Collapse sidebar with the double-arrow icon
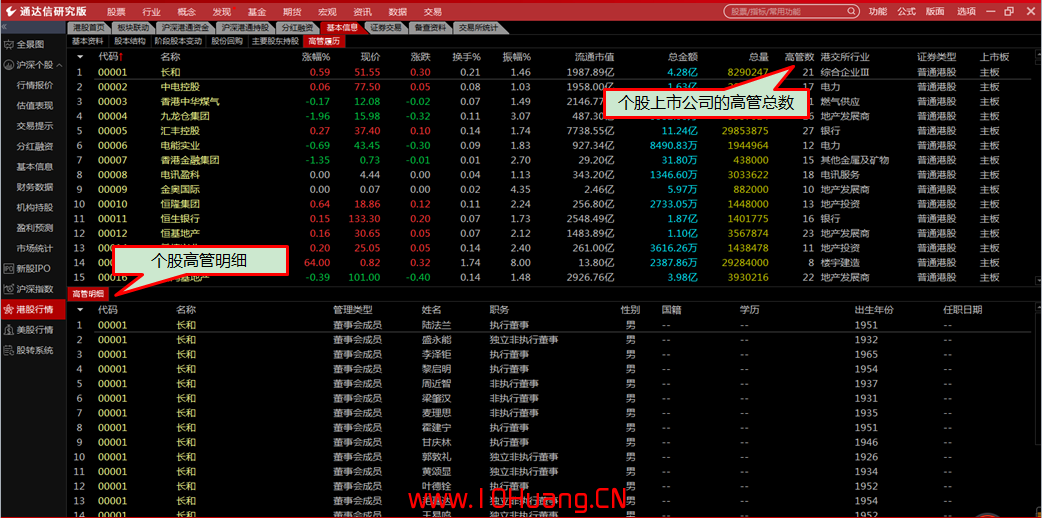This screenshot has height=518, width=1042. (x=4, y=27)
